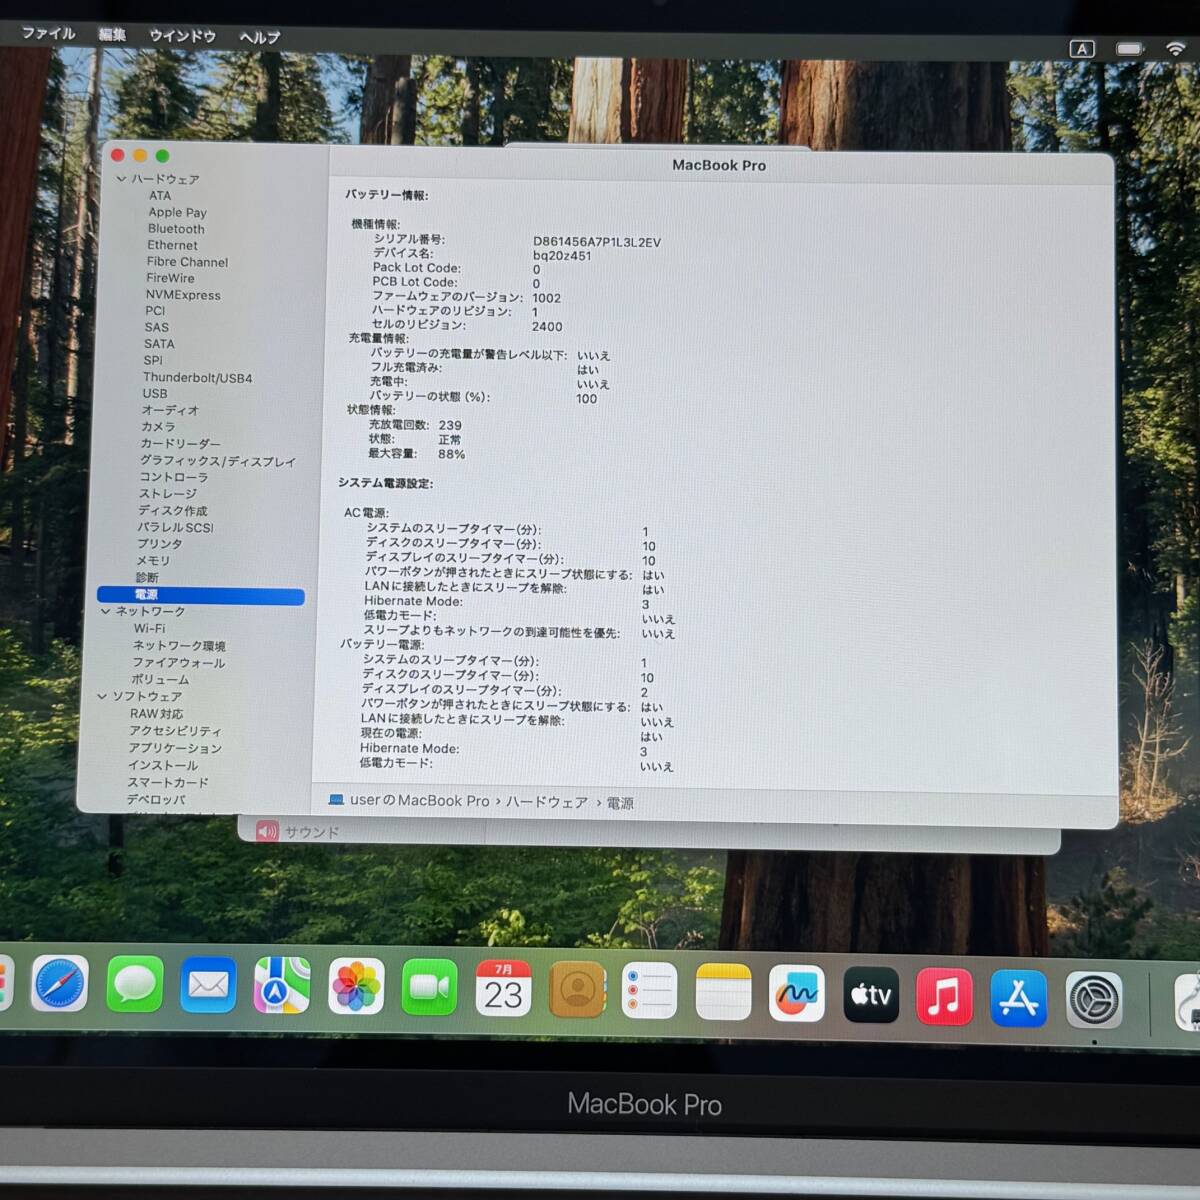Screen dimensions: 1200x1200
Task: Open Maps from the Dock
Action: [x=282, y=987]
